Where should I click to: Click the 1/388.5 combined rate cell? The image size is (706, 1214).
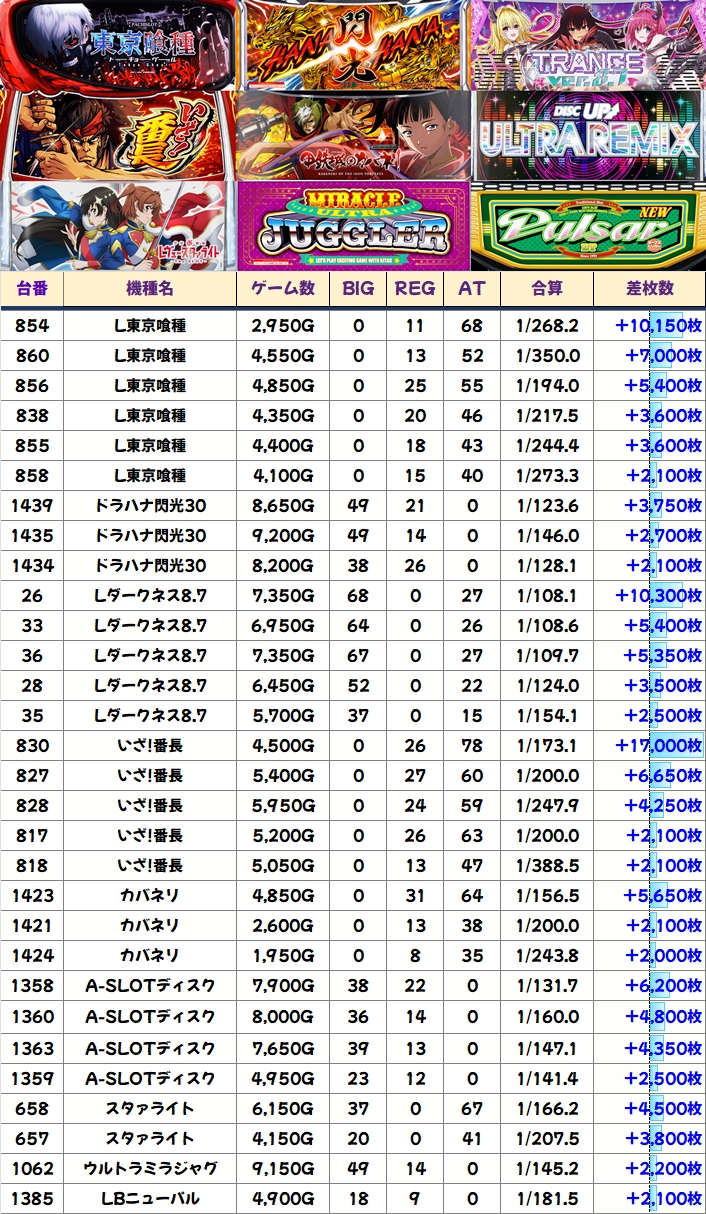pos(547,865)
